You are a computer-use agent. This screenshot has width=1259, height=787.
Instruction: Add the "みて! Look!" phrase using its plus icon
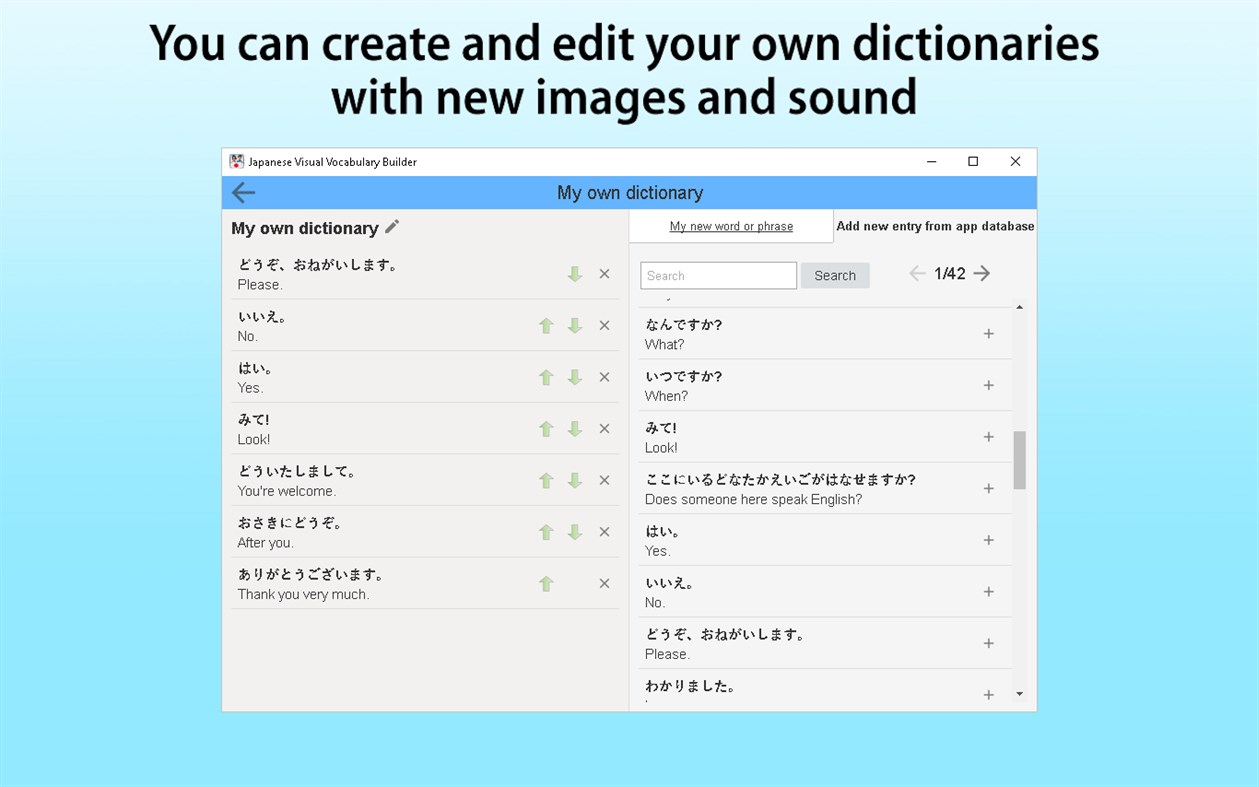point(988,436)
